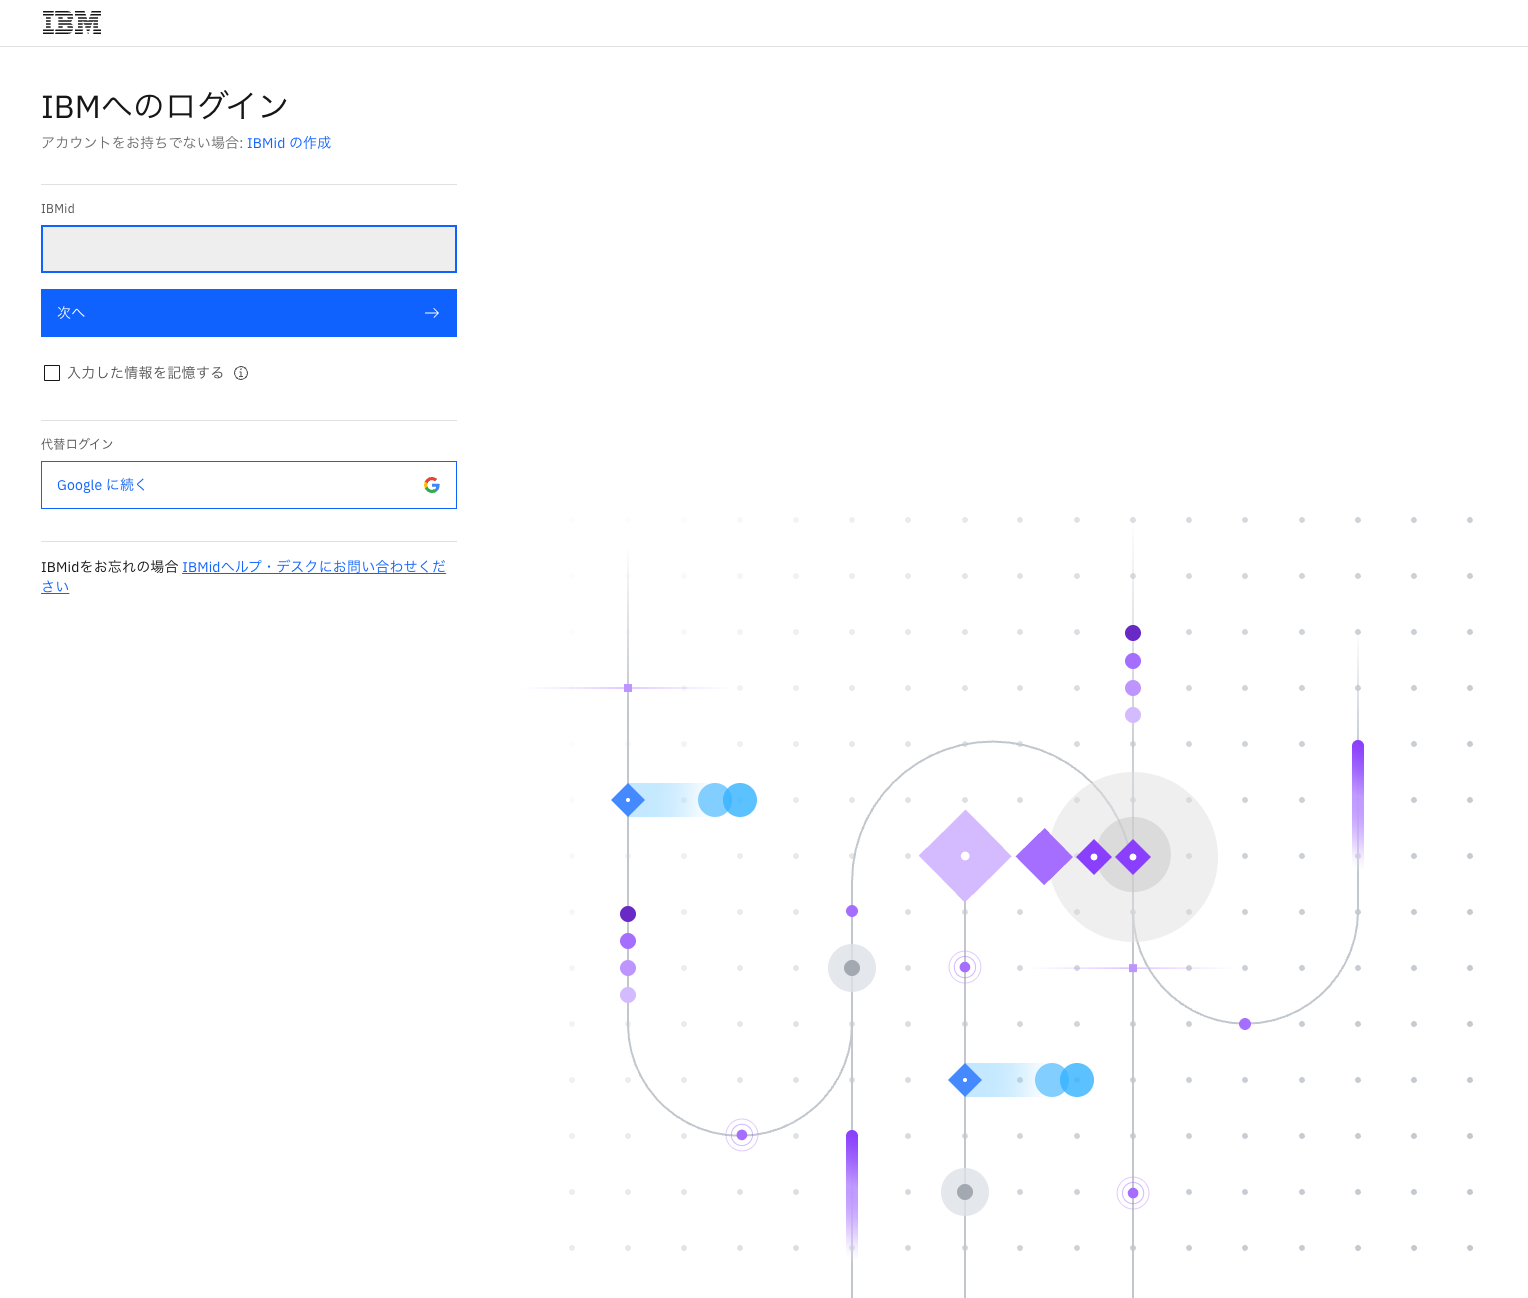1528x1298 pixels.
Task: Click the IBM logo in the header
Action: point(72,23)
